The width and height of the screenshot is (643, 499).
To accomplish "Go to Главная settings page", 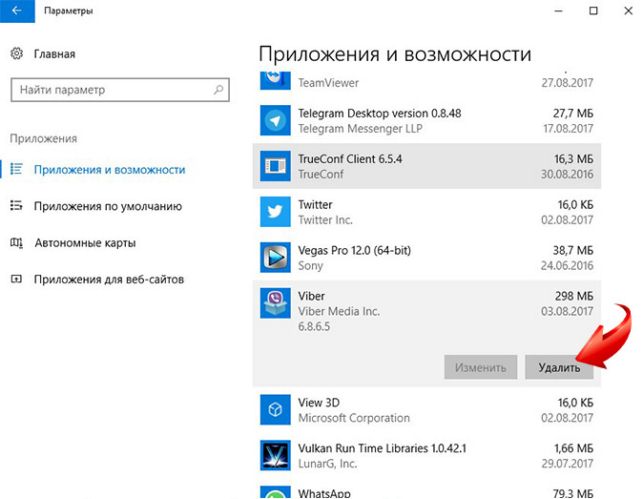I will coord(55,54).
